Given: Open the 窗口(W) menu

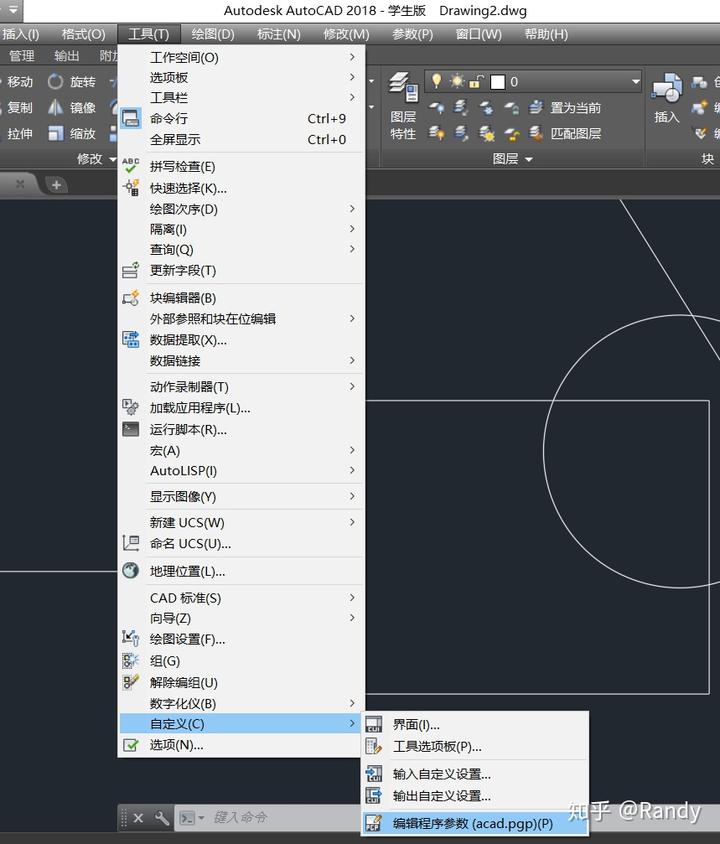Looking at the screenshot, I should click(x=479, y=34).
